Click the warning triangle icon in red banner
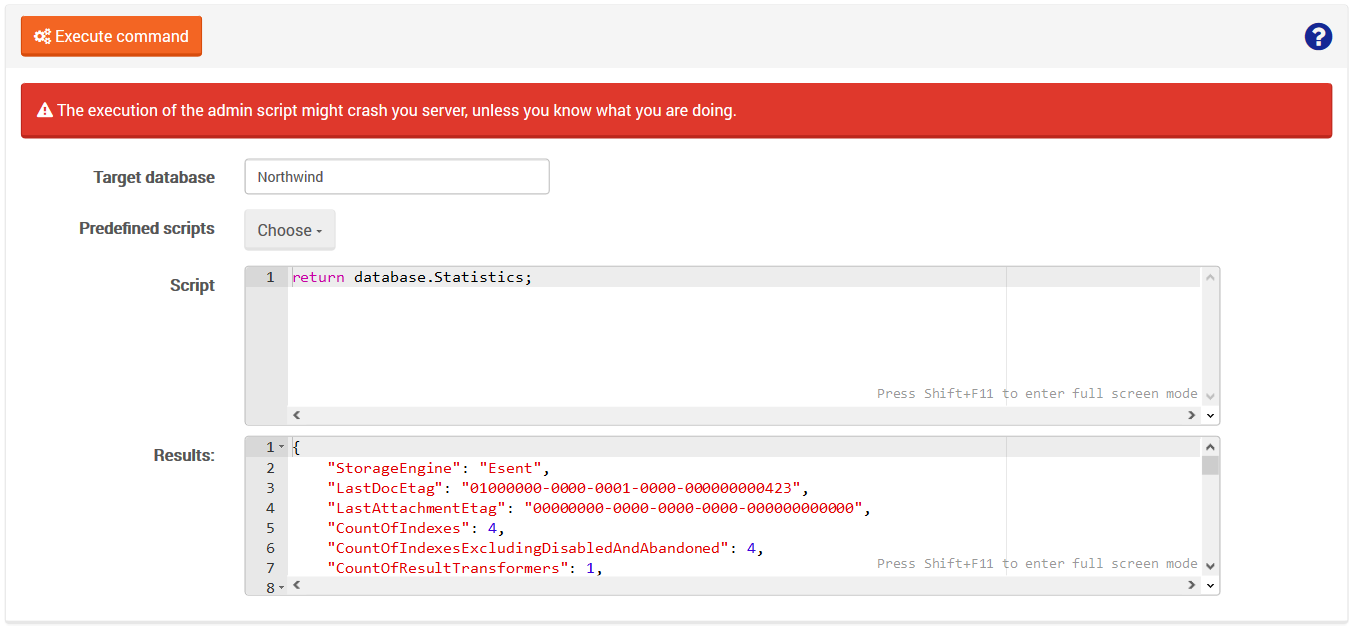Image resolution: width=1355 pixels, height=626 pixels. [45, 110]
